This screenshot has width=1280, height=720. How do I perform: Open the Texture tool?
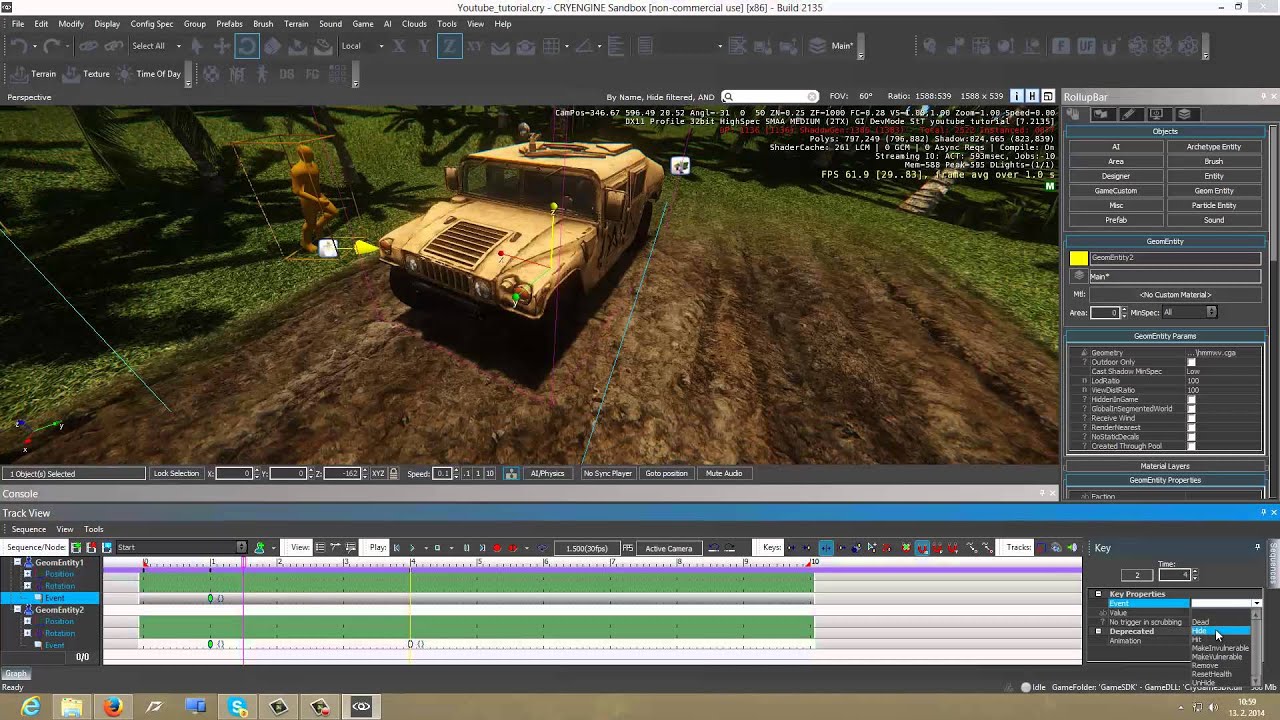[87, 74]
